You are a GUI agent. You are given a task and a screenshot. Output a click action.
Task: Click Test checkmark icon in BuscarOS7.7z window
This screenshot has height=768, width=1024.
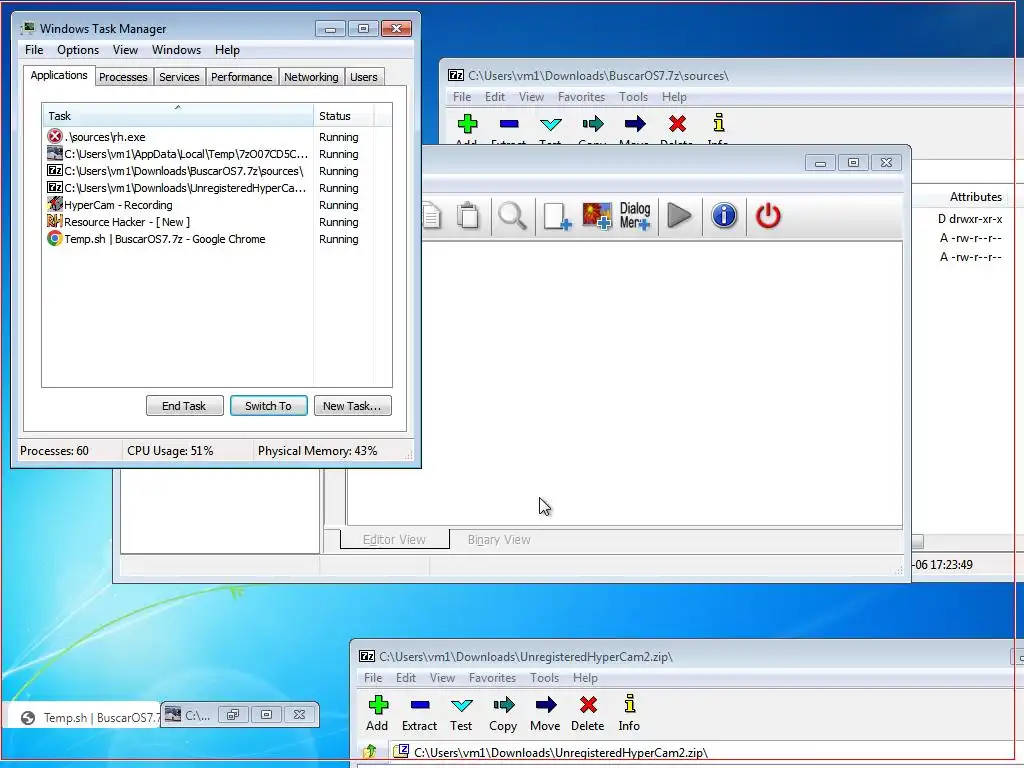[551, 123]
